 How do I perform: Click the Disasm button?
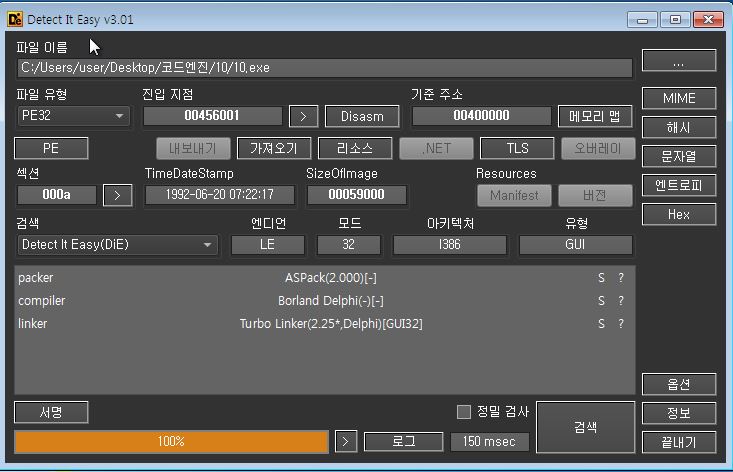pyautogui.click(x=362, y=116)
